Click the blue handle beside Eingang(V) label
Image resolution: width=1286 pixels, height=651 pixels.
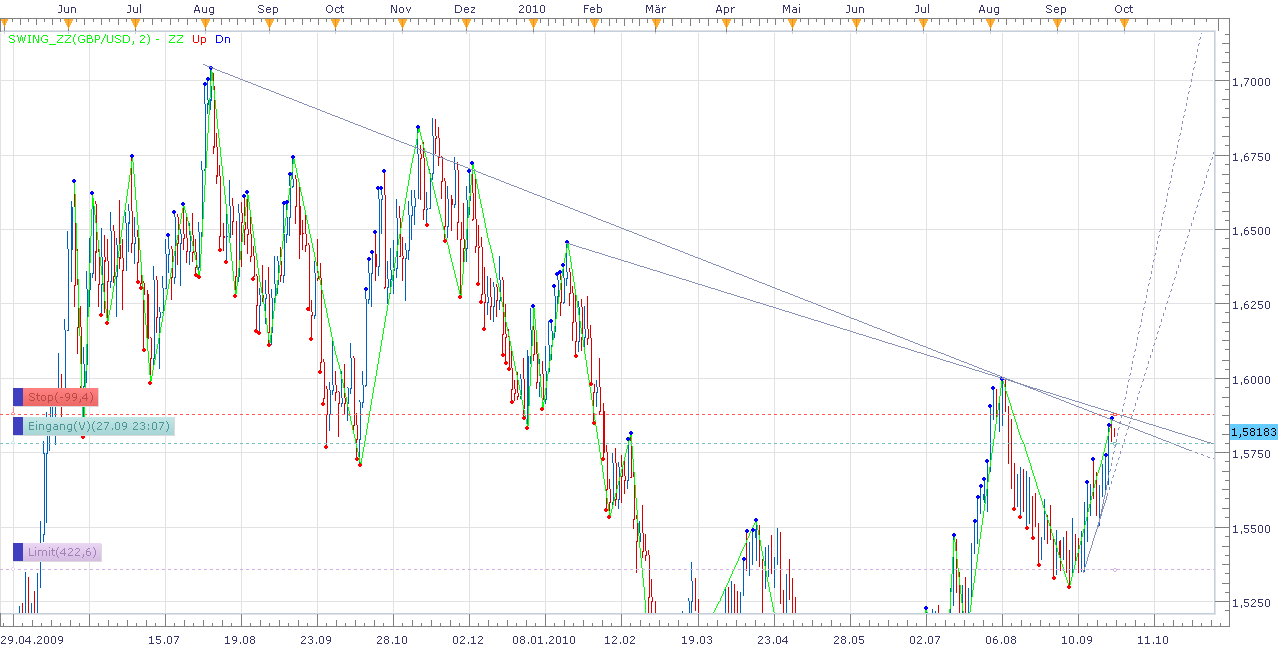[18, 426]
